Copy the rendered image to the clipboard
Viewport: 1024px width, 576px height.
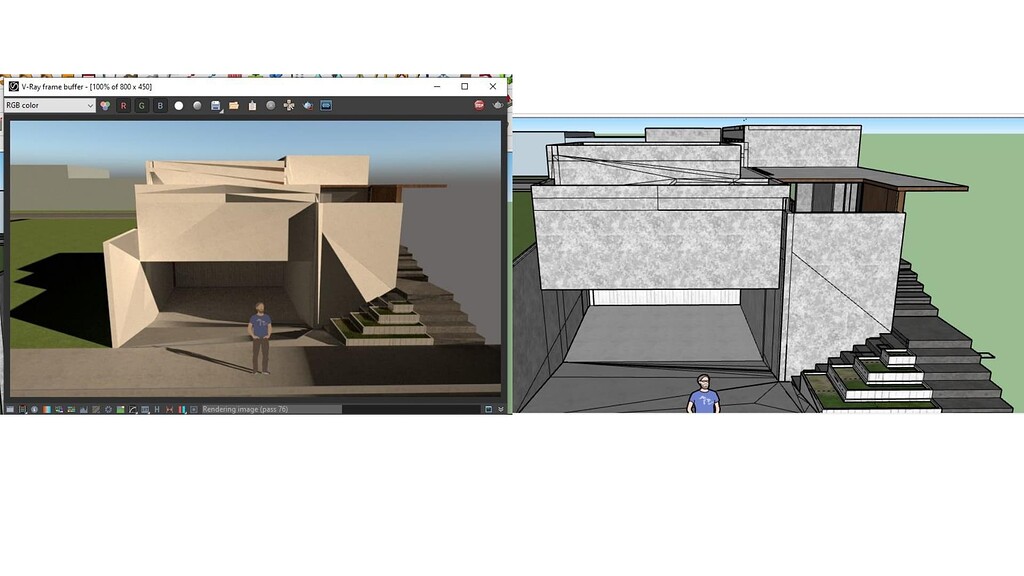pos(254,105)
